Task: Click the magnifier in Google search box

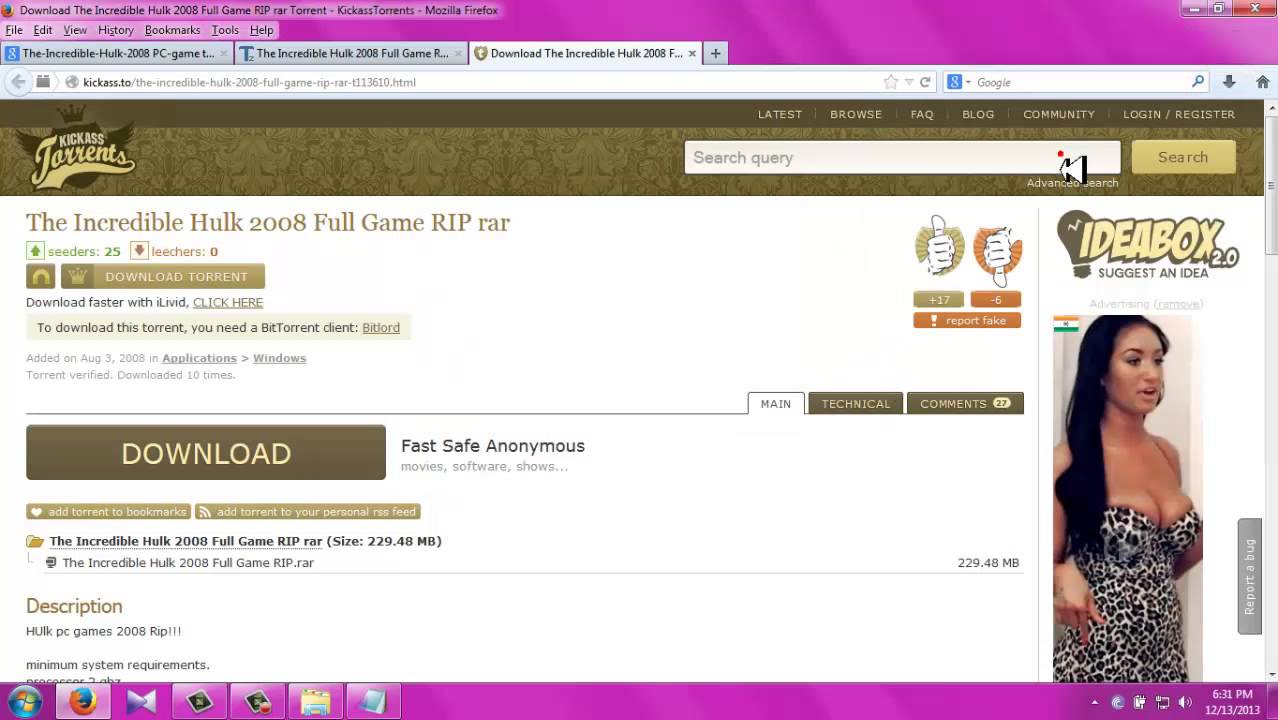Action: (x=1198, y=82)
